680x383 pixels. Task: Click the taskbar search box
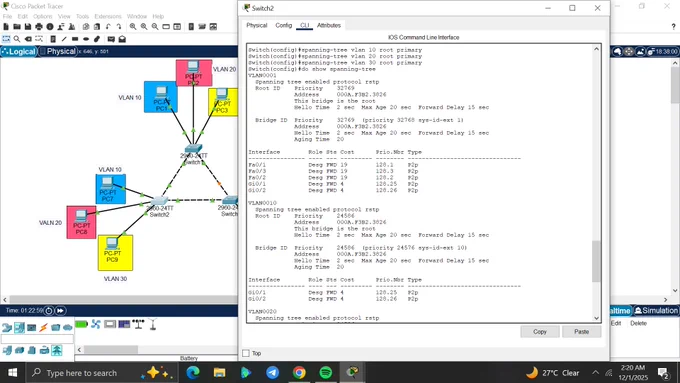tap(102, 373)
